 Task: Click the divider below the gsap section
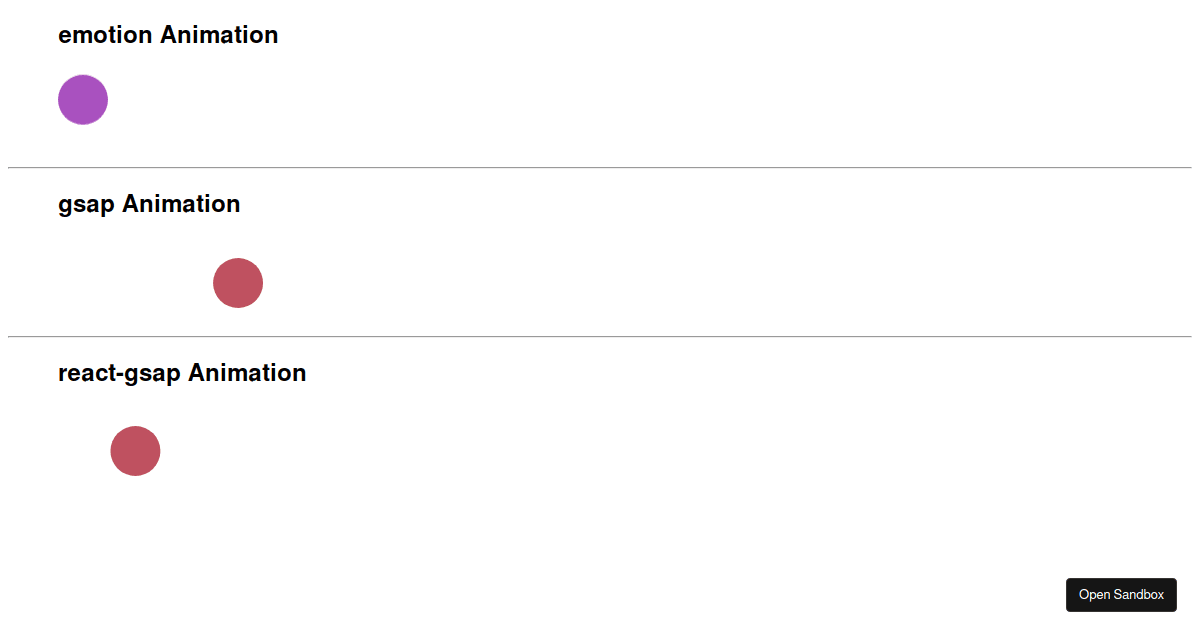tap(600, 335)
